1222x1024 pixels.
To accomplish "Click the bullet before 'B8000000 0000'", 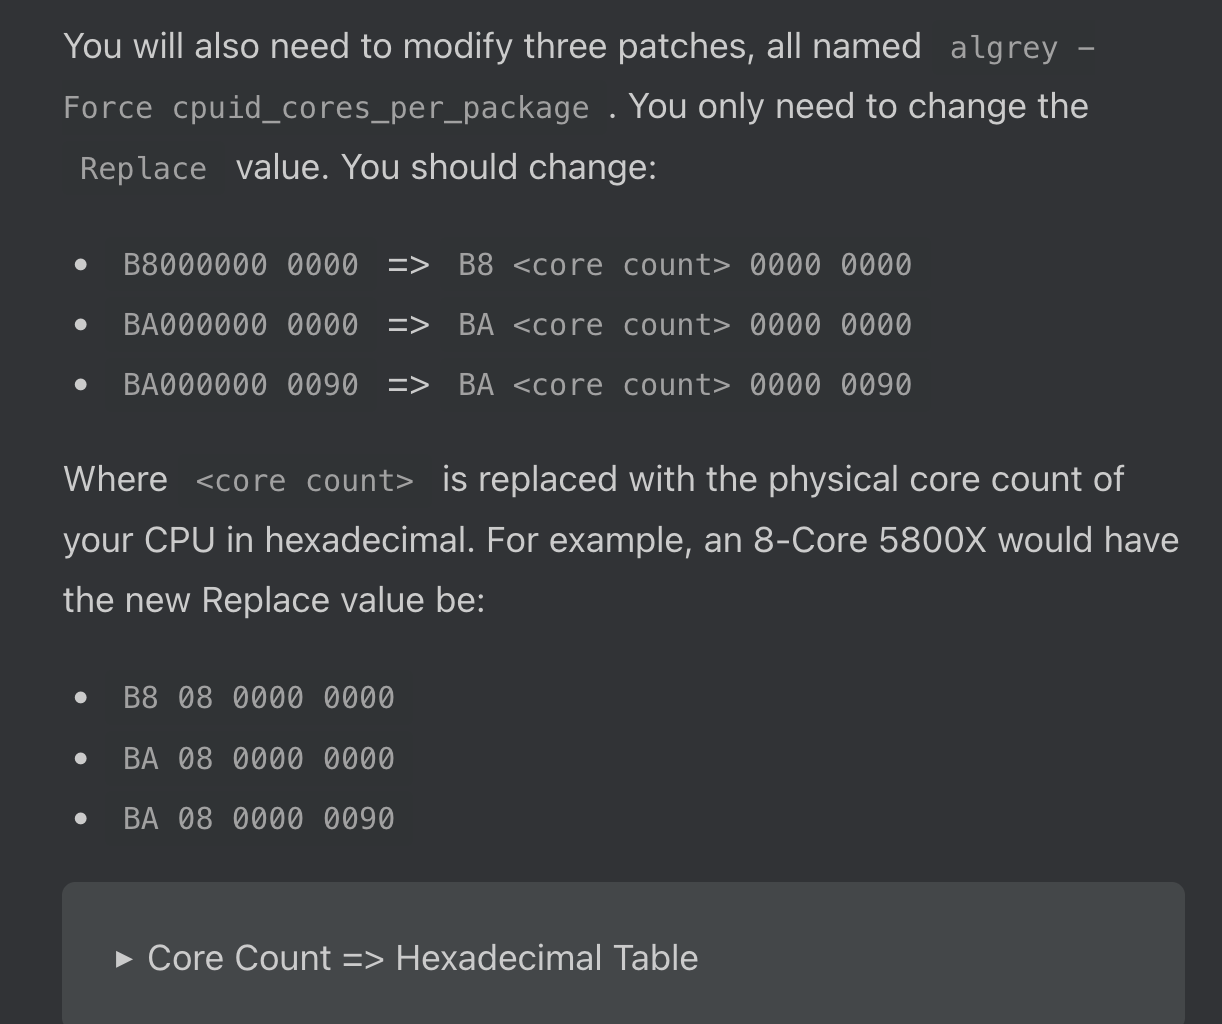I will [81, 265].
